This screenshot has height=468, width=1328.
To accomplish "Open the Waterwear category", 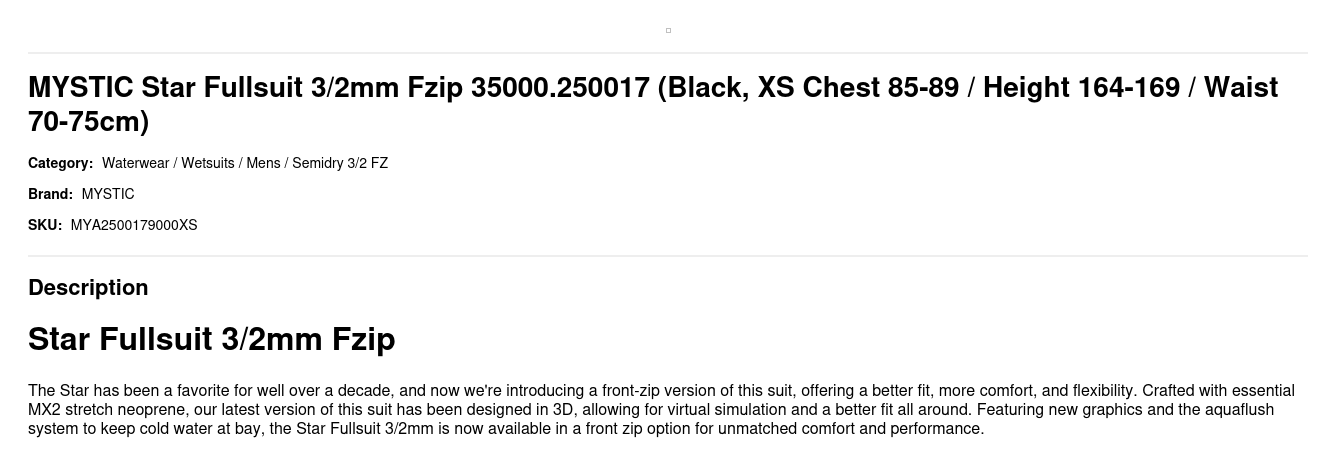I will (135, 163).
